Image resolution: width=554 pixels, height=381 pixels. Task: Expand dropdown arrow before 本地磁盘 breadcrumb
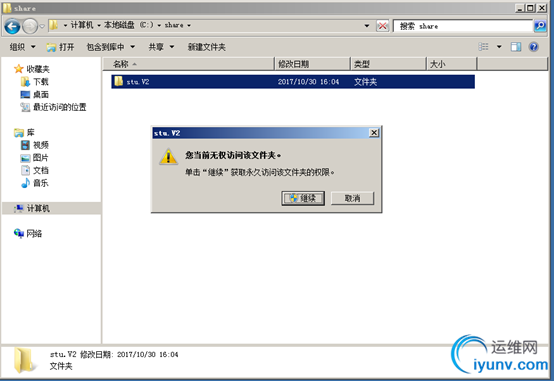click(99, 25)
